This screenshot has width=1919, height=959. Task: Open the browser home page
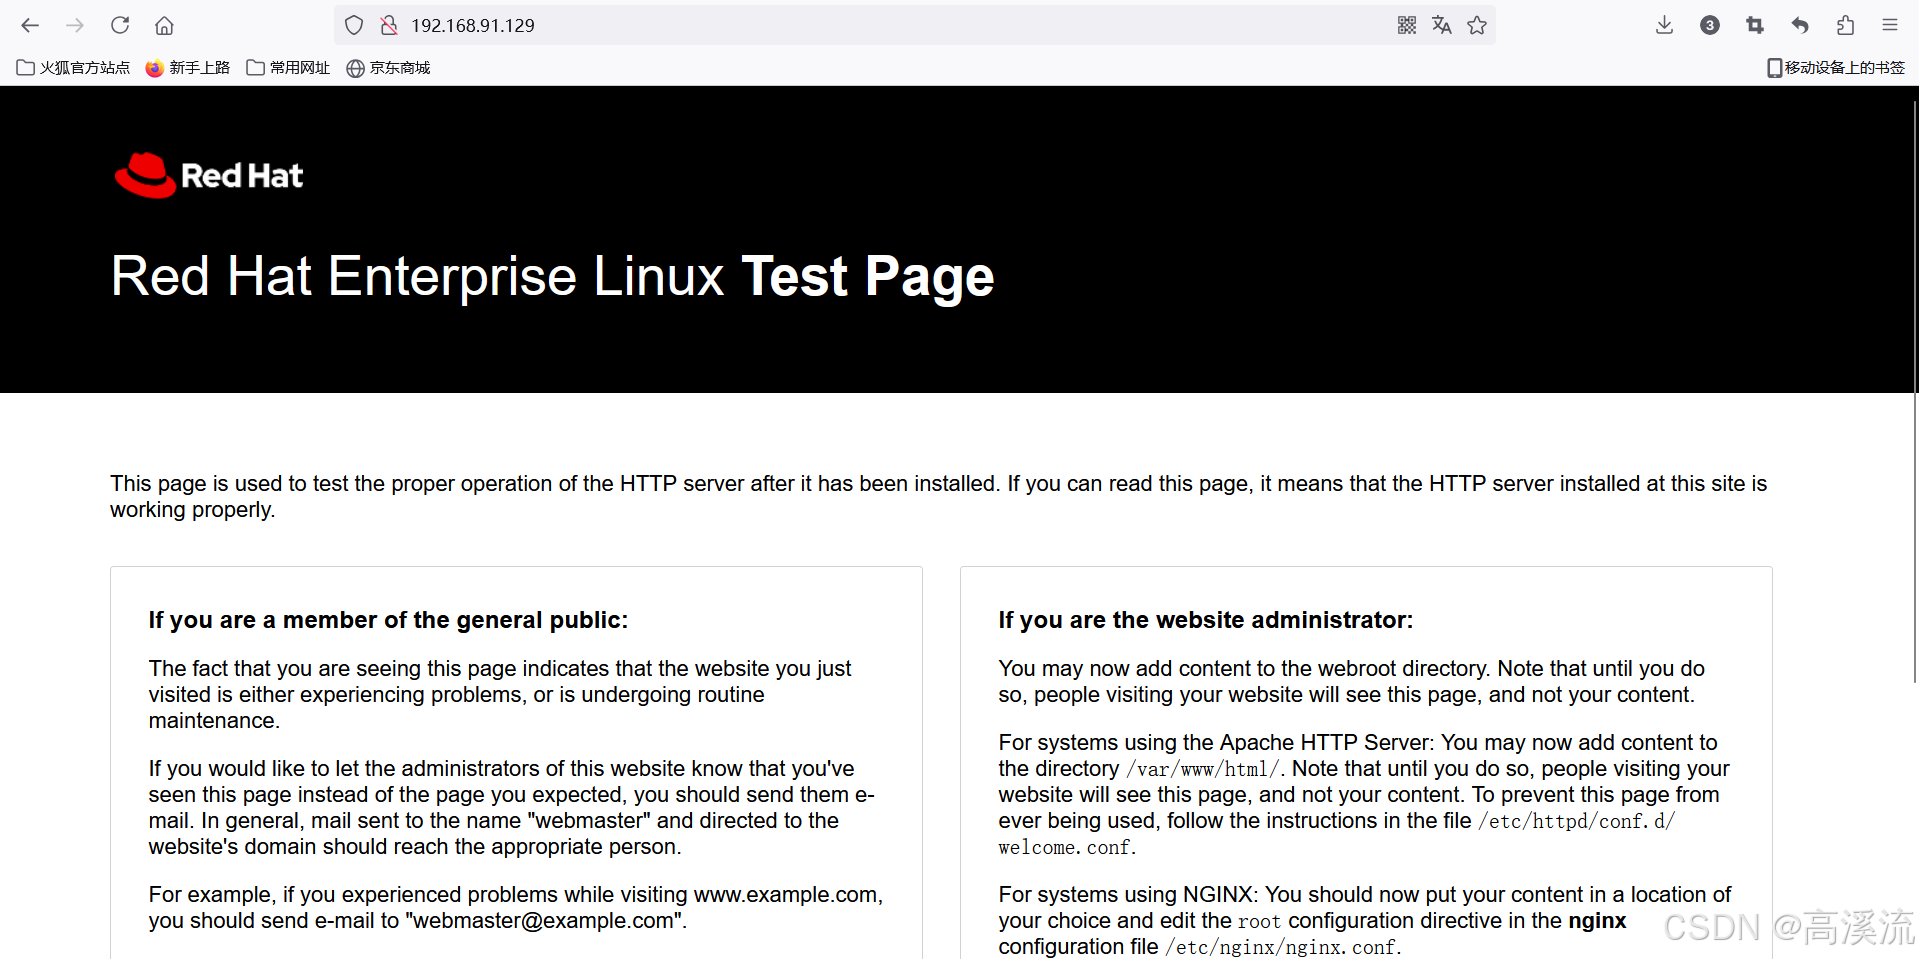click(x=165, y=25)
